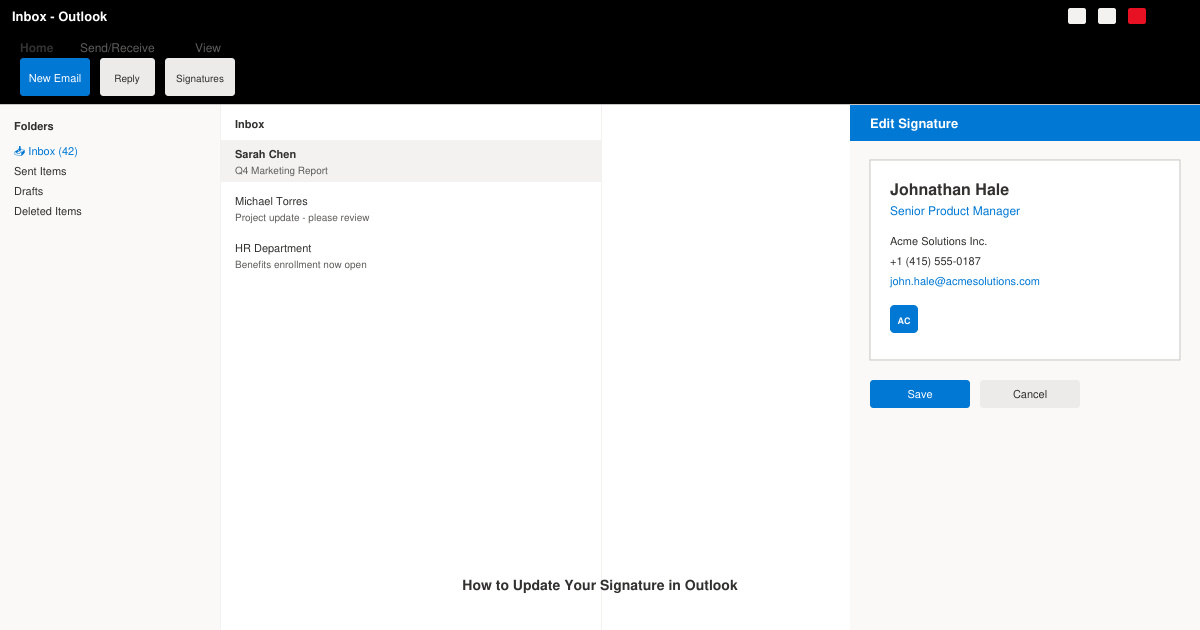Click the Folders heading
1200x630 pixels.
(34, 126)
